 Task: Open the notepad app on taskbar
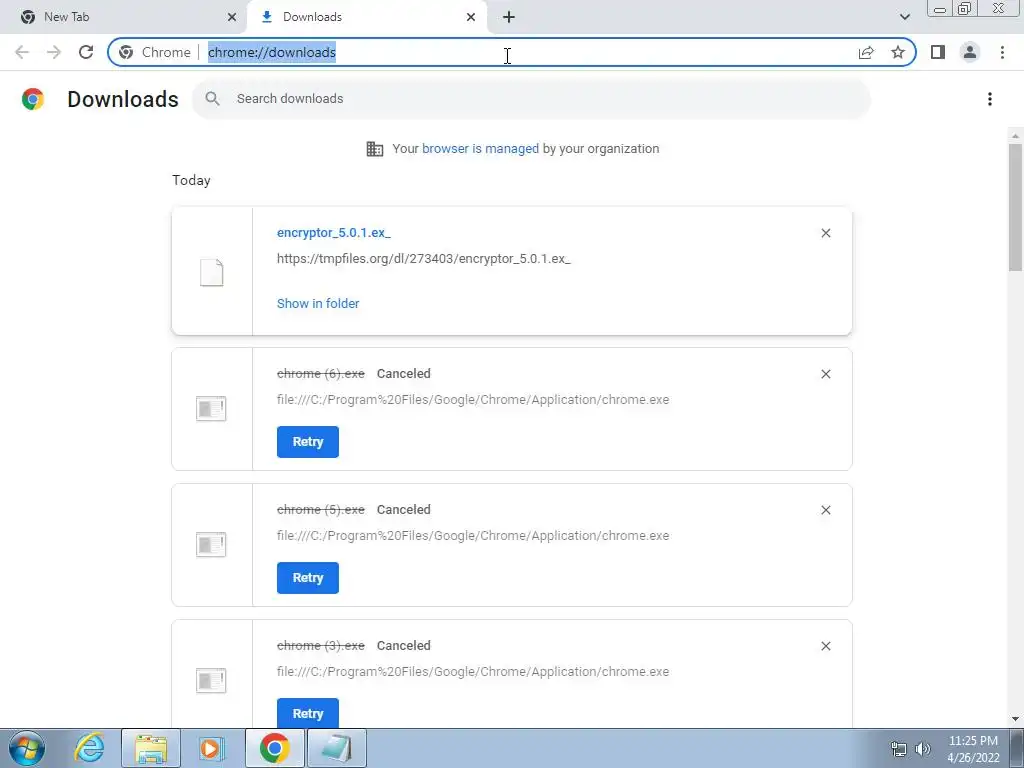(337, 748)
